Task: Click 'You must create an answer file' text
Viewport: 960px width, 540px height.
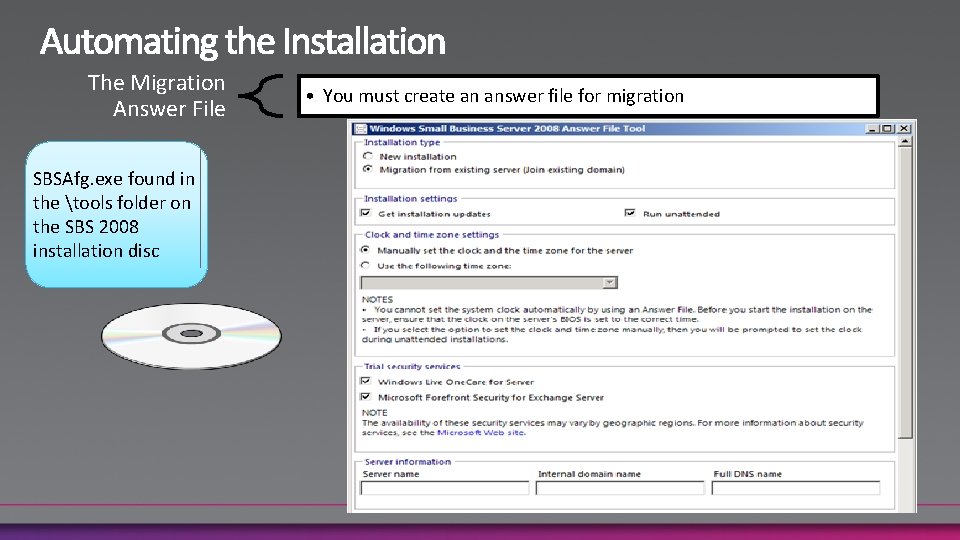Action: tap(503, 96)
